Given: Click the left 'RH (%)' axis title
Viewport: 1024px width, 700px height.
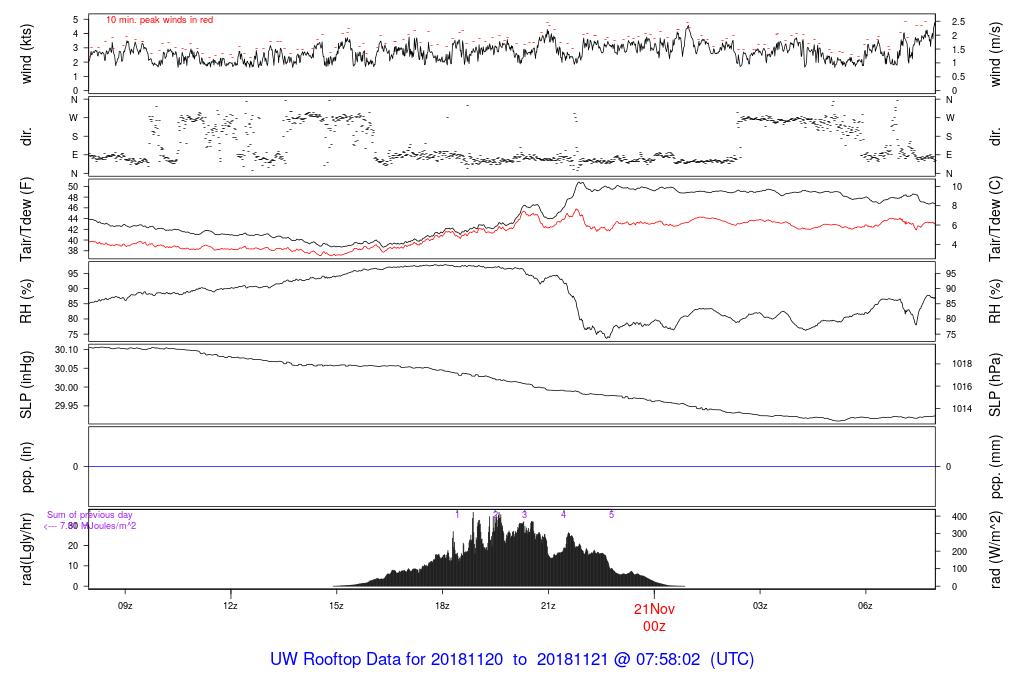Looking at the screenshot, I should [26, 301].
